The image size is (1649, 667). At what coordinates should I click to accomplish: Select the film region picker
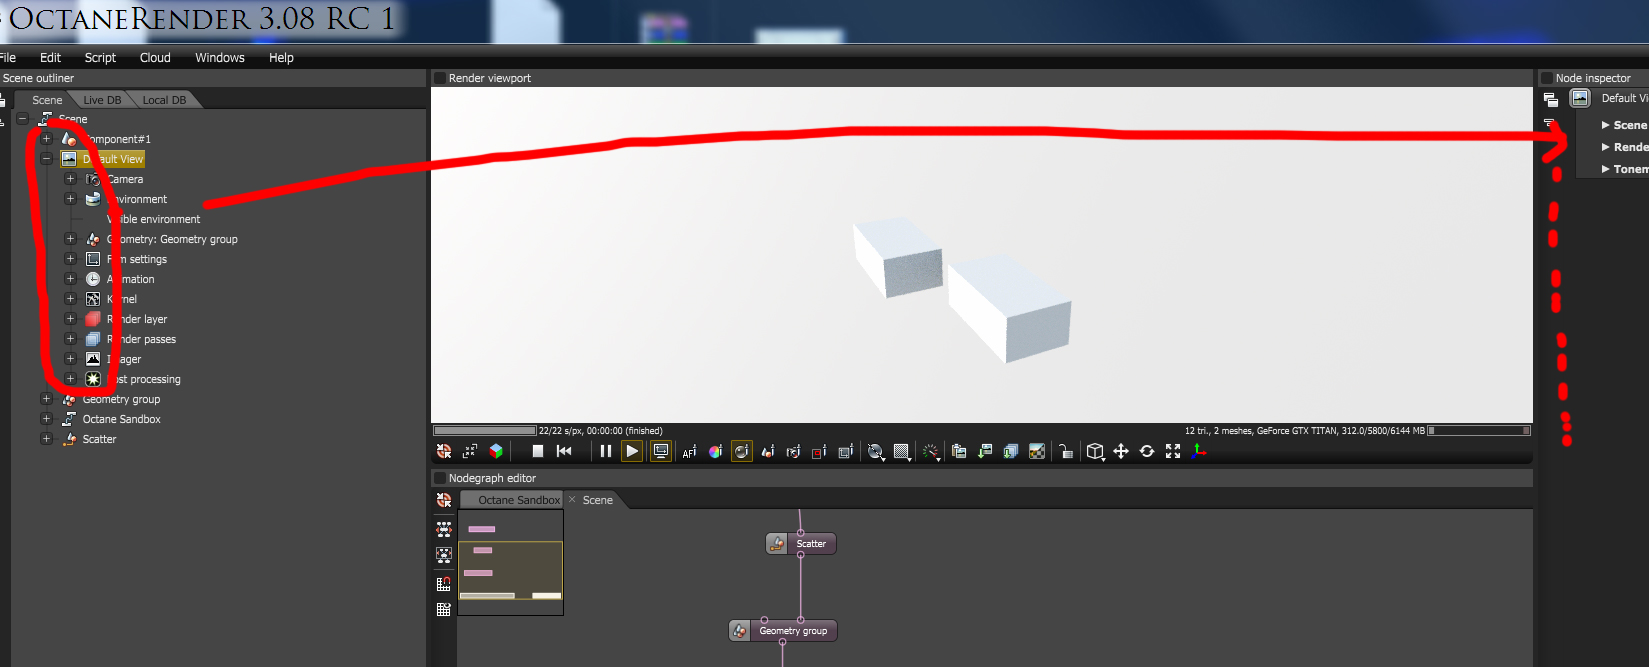coord(845,452)
